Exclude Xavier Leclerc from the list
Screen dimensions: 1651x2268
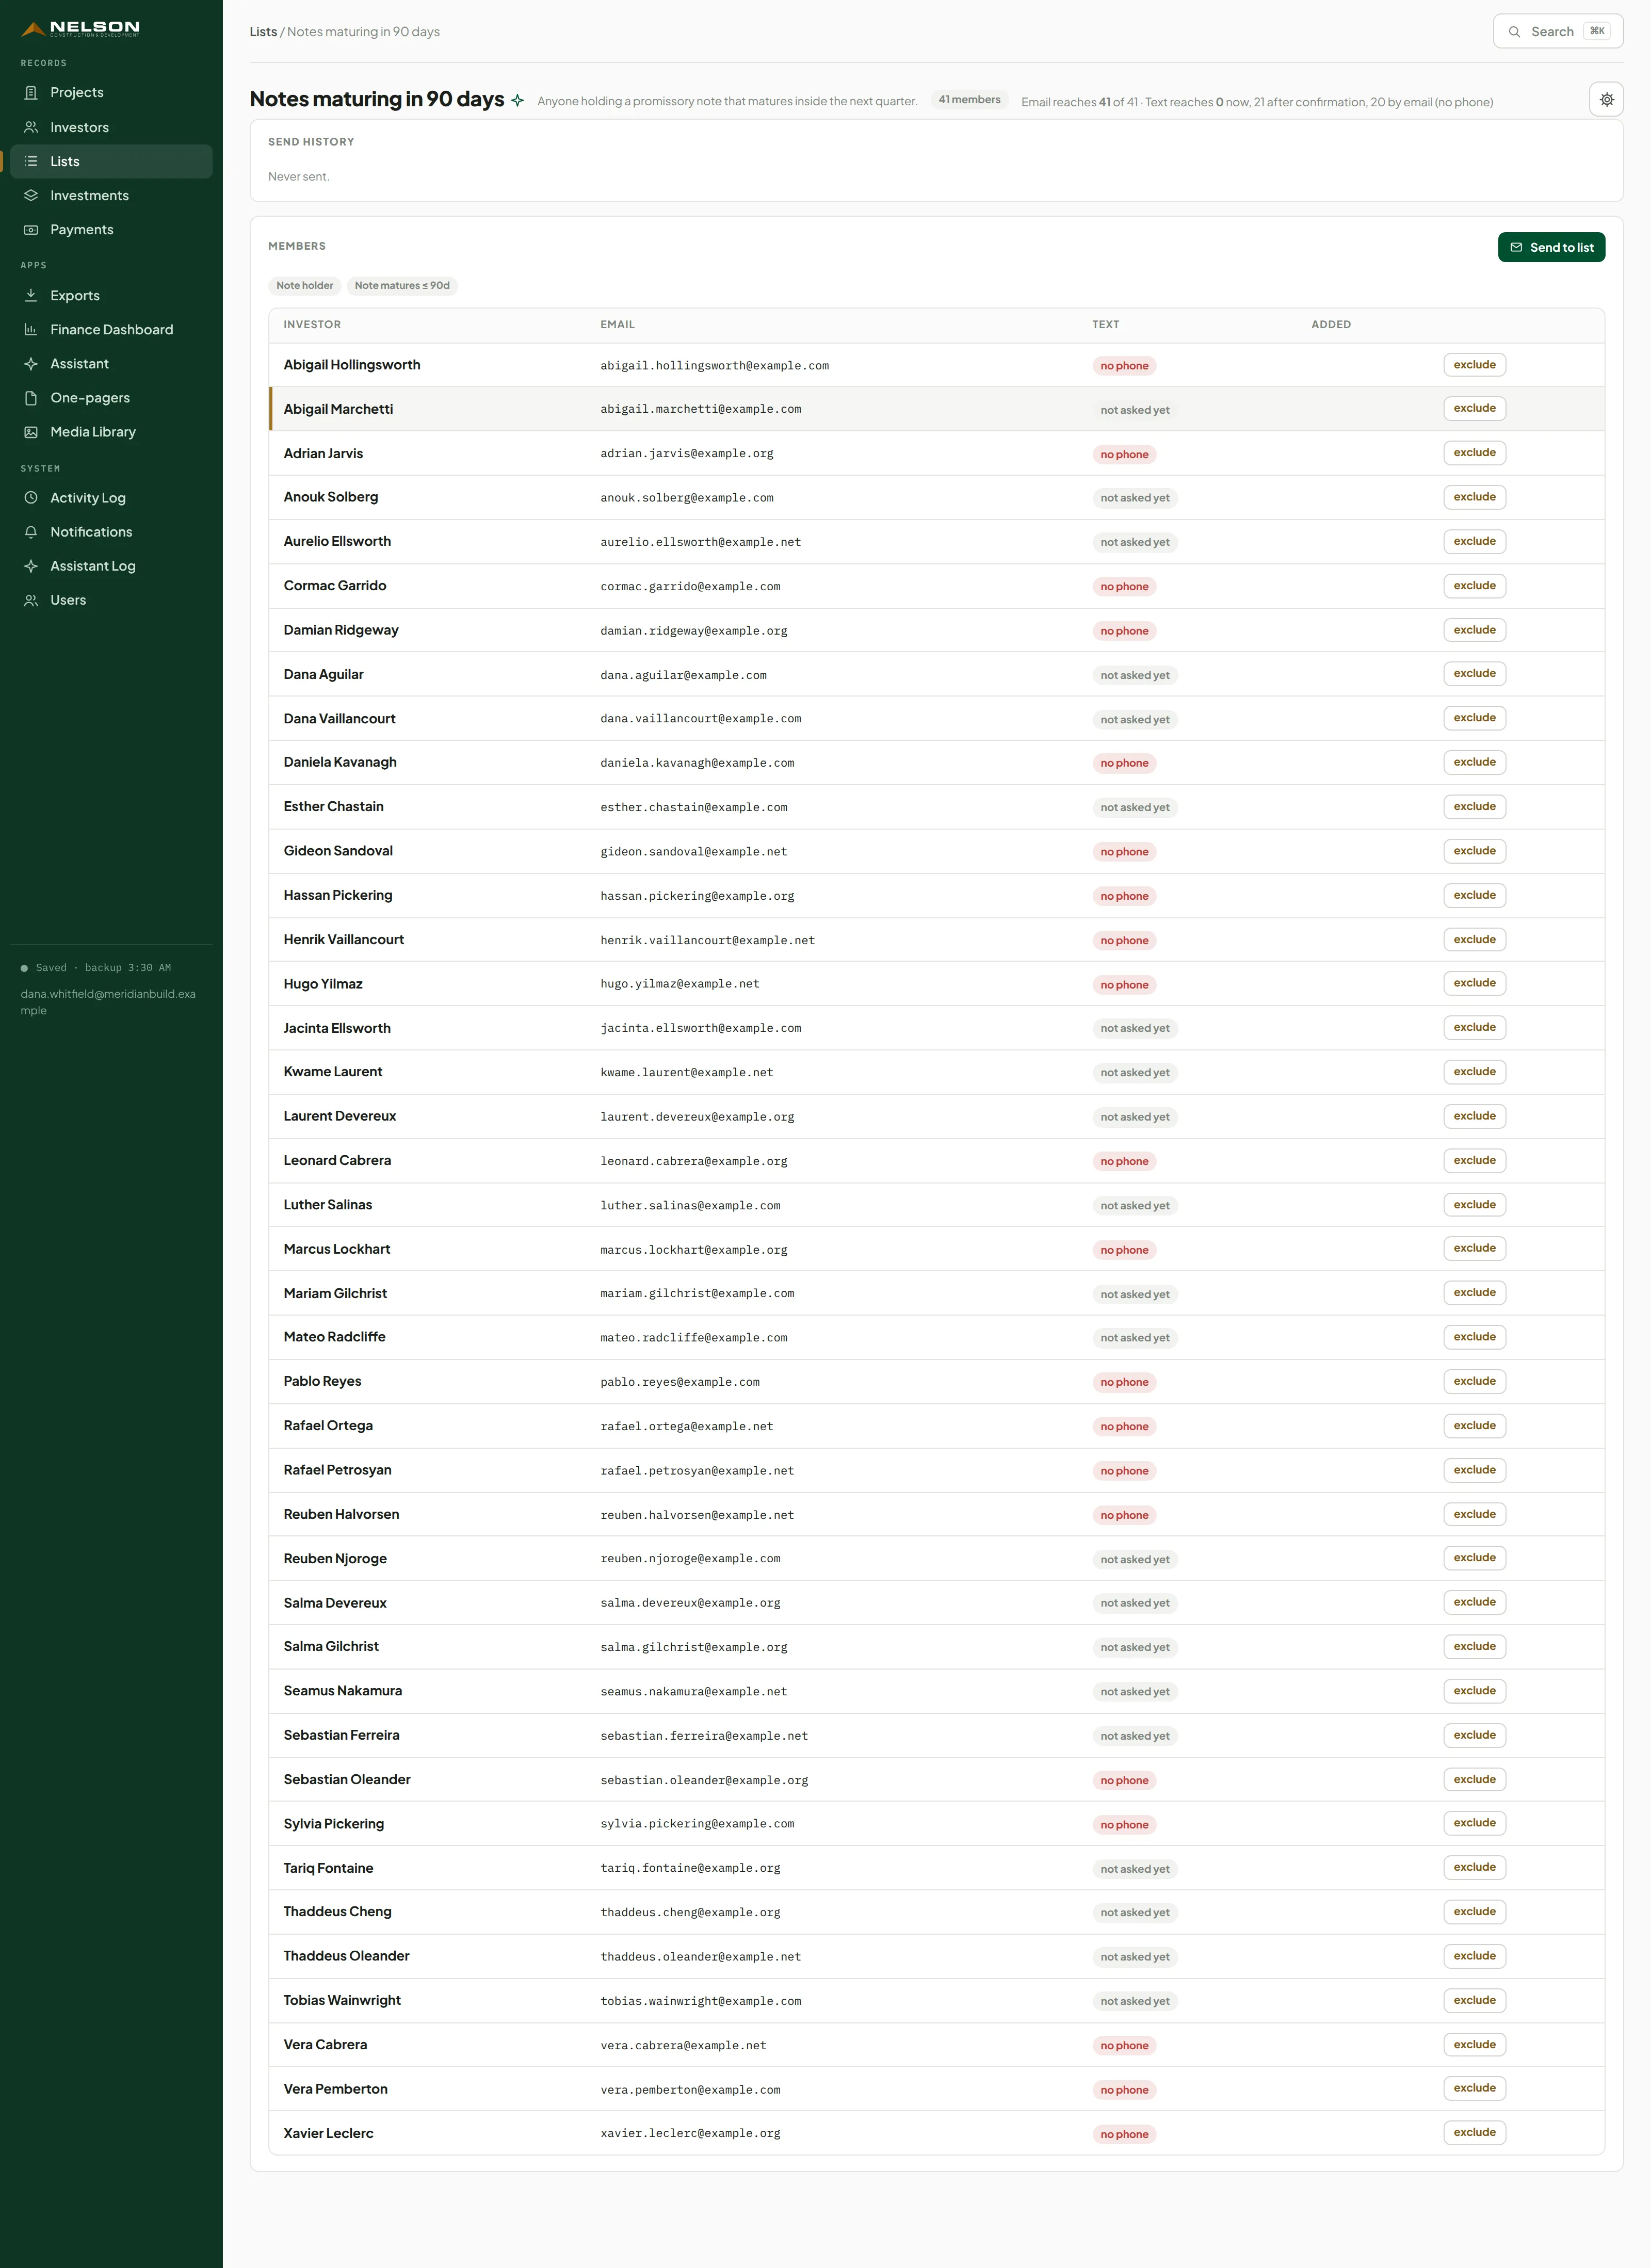[x=1474, y=2132]
